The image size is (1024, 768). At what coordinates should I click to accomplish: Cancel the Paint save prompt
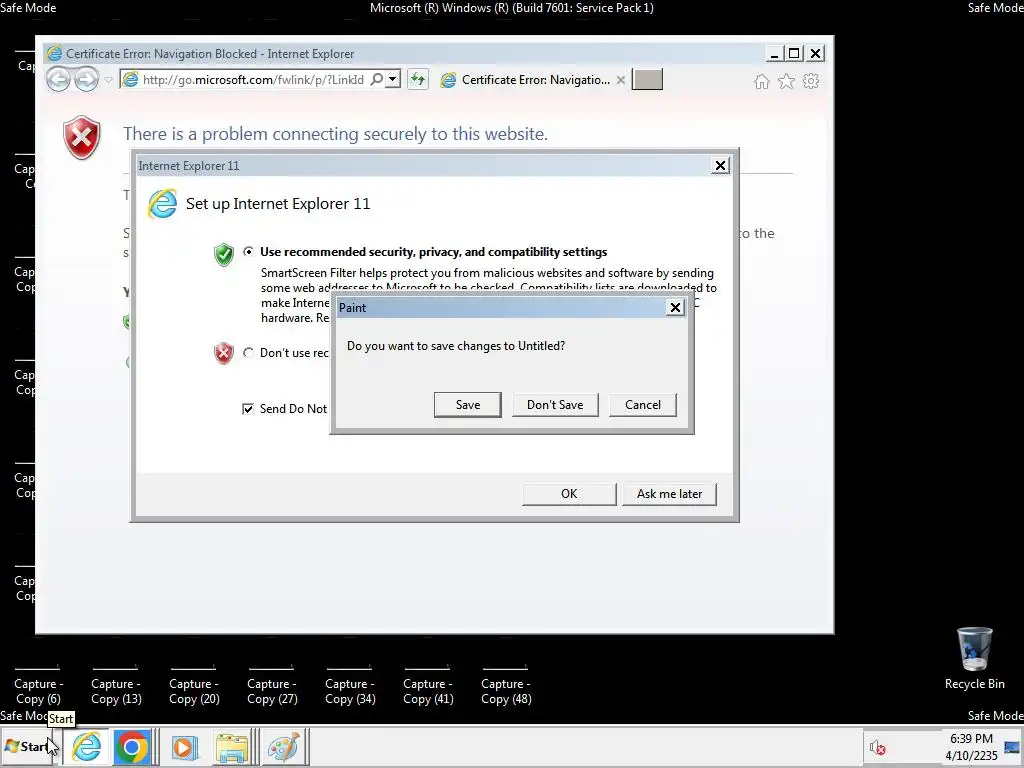tap(643, 405)
